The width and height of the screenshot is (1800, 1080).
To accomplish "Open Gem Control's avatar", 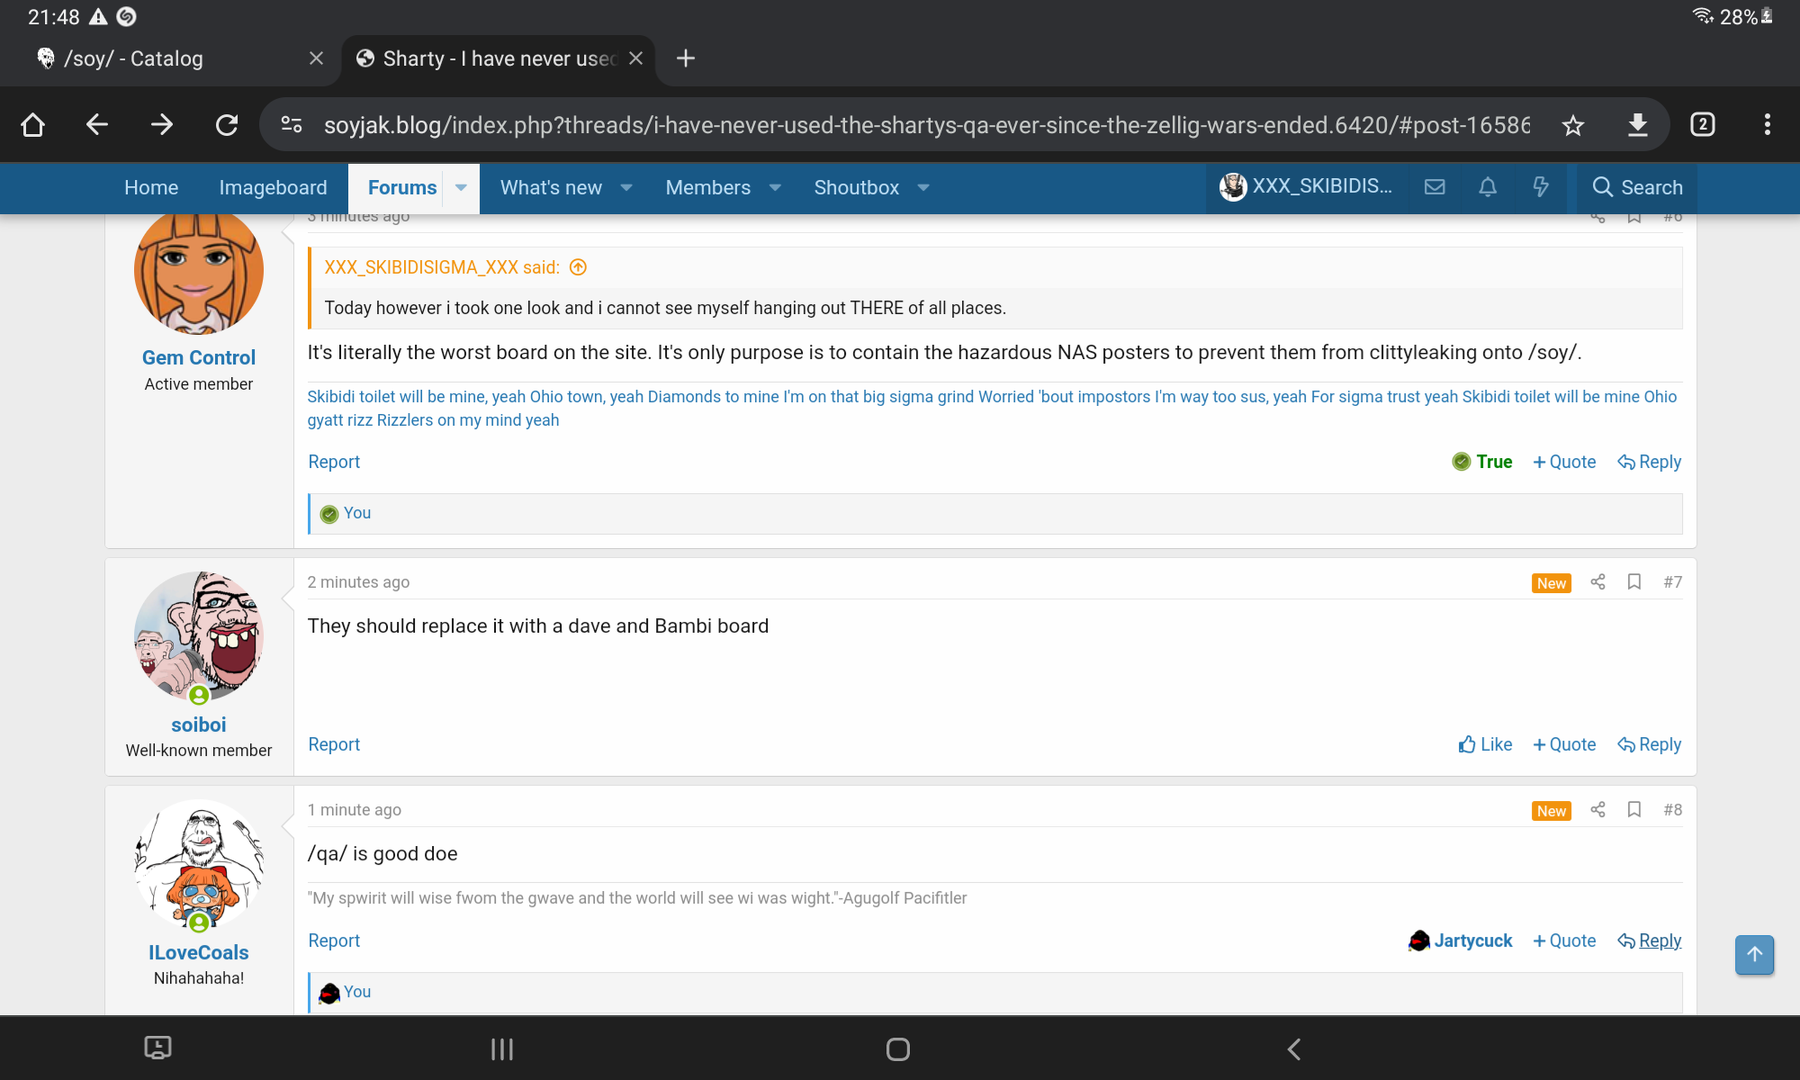I will coord(199,270).
